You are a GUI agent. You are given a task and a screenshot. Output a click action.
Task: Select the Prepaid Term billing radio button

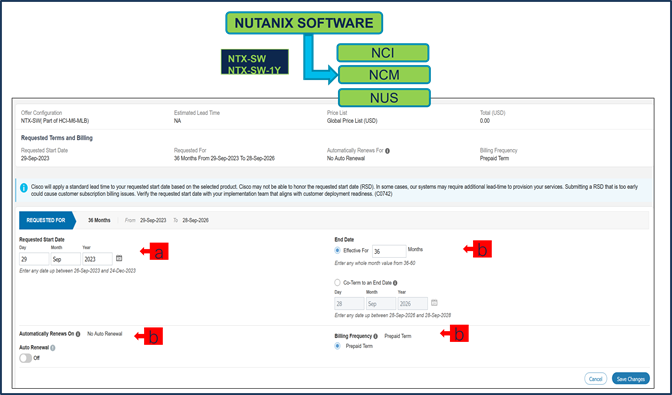[337, 346]
